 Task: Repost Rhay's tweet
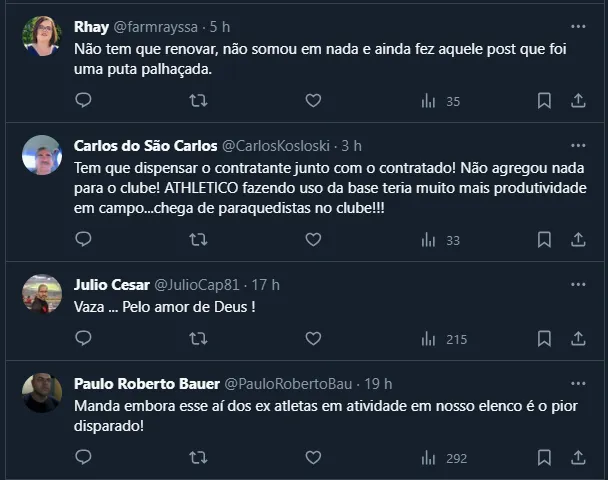click(198, 100)
